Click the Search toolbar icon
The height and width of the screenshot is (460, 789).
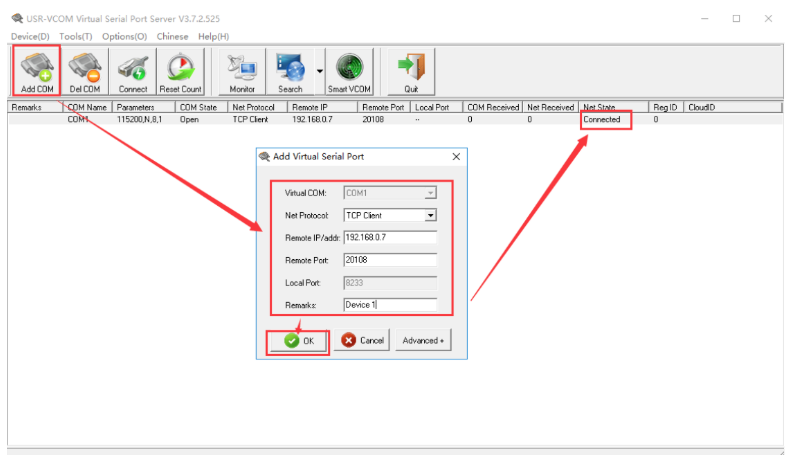click(x=290, y=71)
